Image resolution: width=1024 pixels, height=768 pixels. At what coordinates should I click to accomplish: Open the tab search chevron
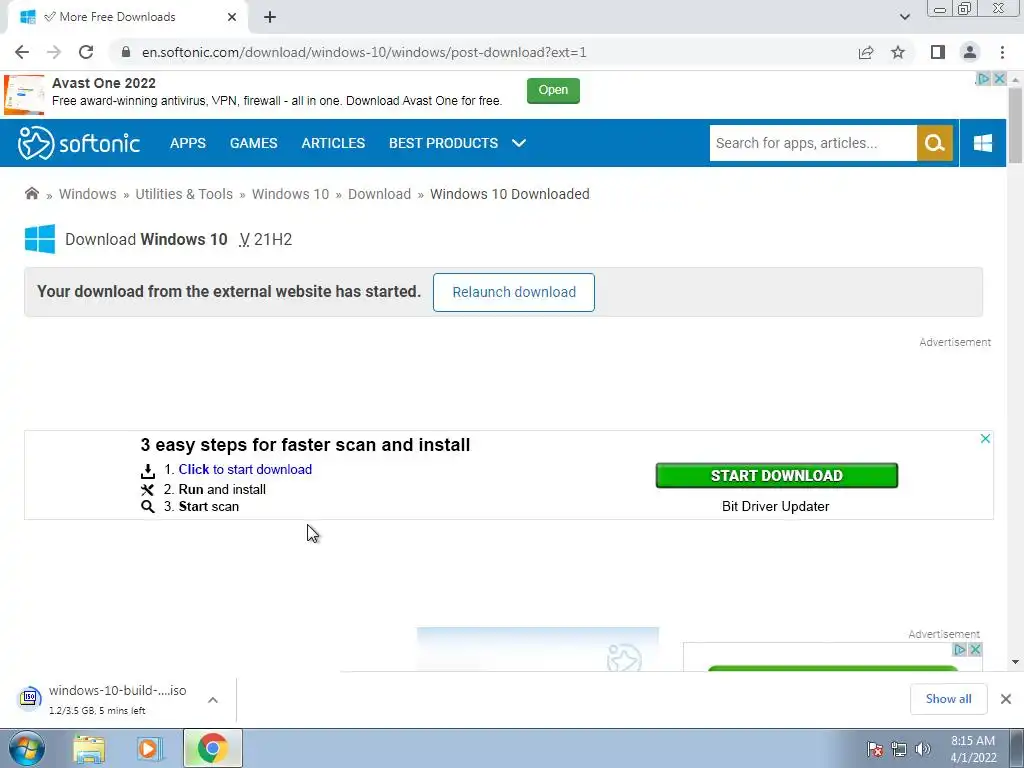[904, 17]
